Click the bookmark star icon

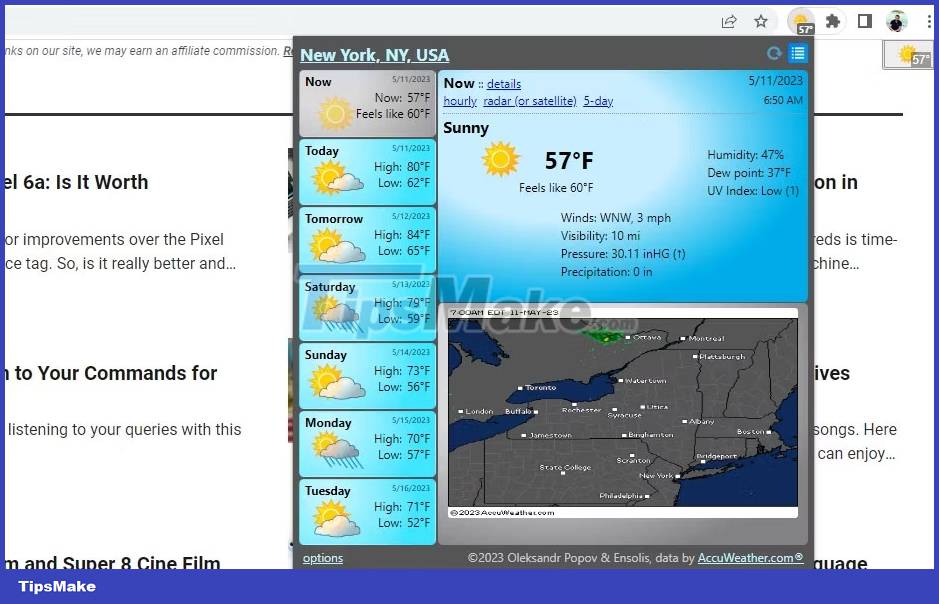pyautogui.click(x=763, y=20)
